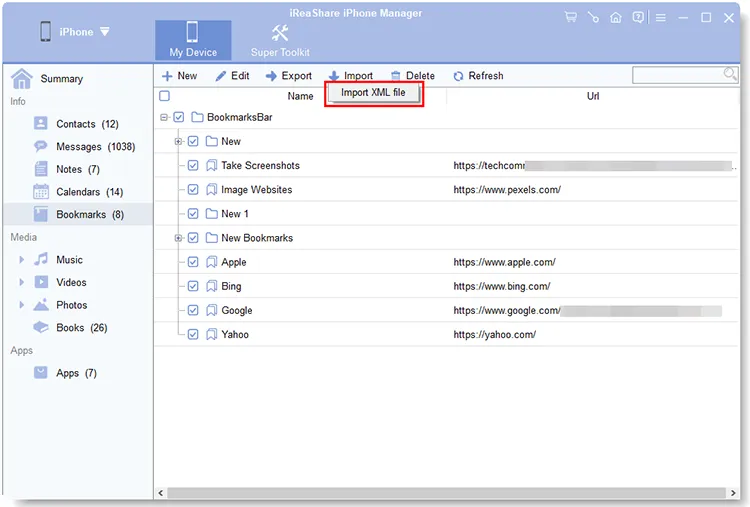The width and height of the screenshot is (750, 507).
Task: Click the Videos sidebar icon
Action: pos(41,282)
